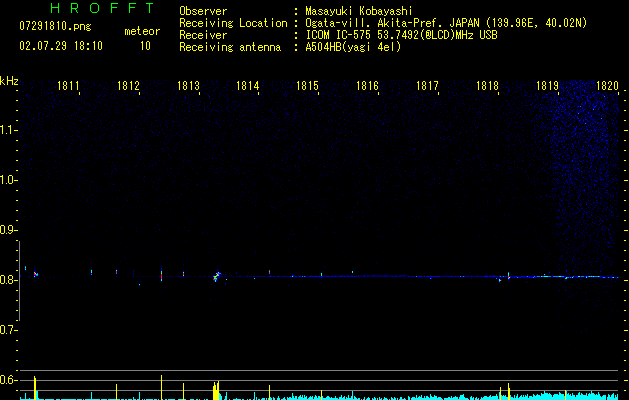629x400 pixels.
Task: Click the 1820 time axis label
Action: coord(607,85)
